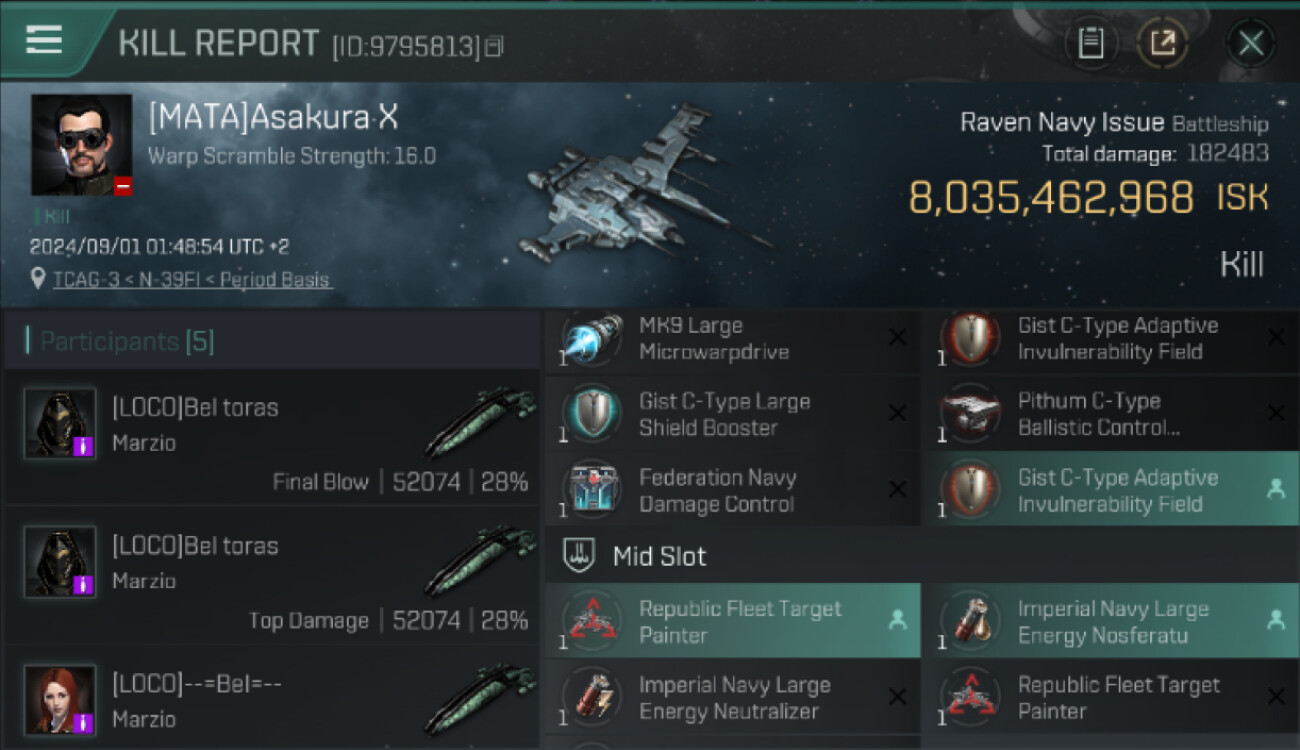This screenshot has width=1300, height=750.
Task: Select the Imperial Navy Large Energy Nosferatu icon
Action: (x=970, y=621)
